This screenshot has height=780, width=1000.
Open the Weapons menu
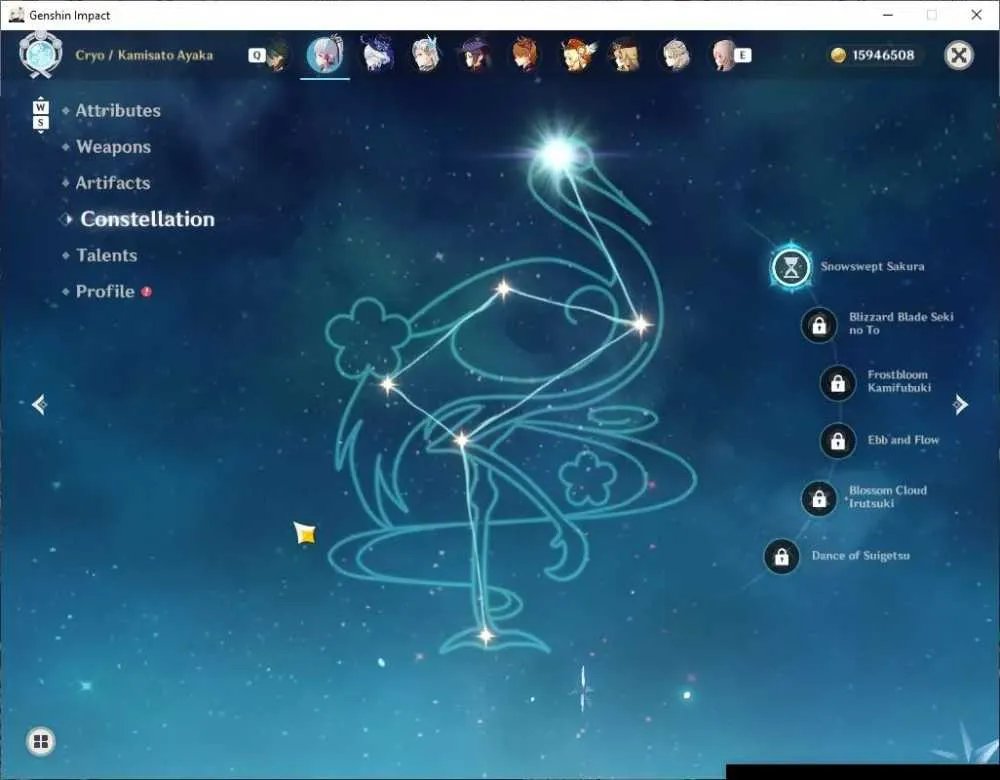(114, 147)
